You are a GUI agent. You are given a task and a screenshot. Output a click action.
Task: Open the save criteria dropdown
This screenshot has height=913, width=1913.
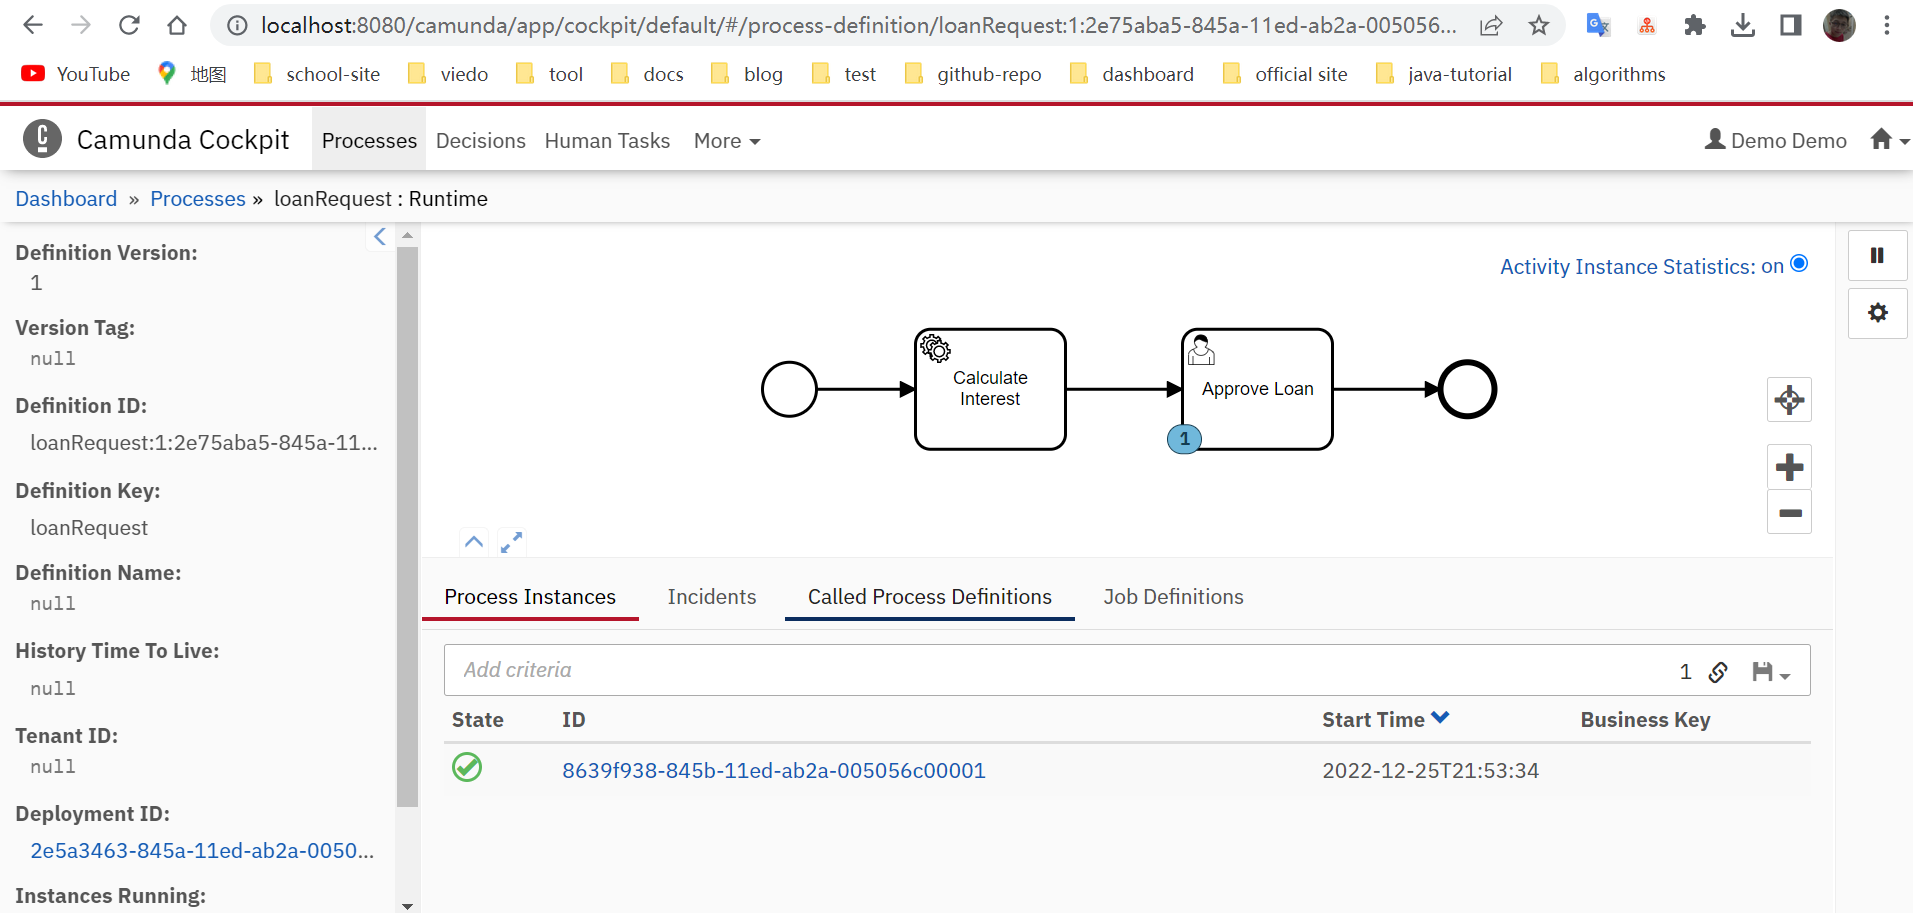click(1771, 672)
